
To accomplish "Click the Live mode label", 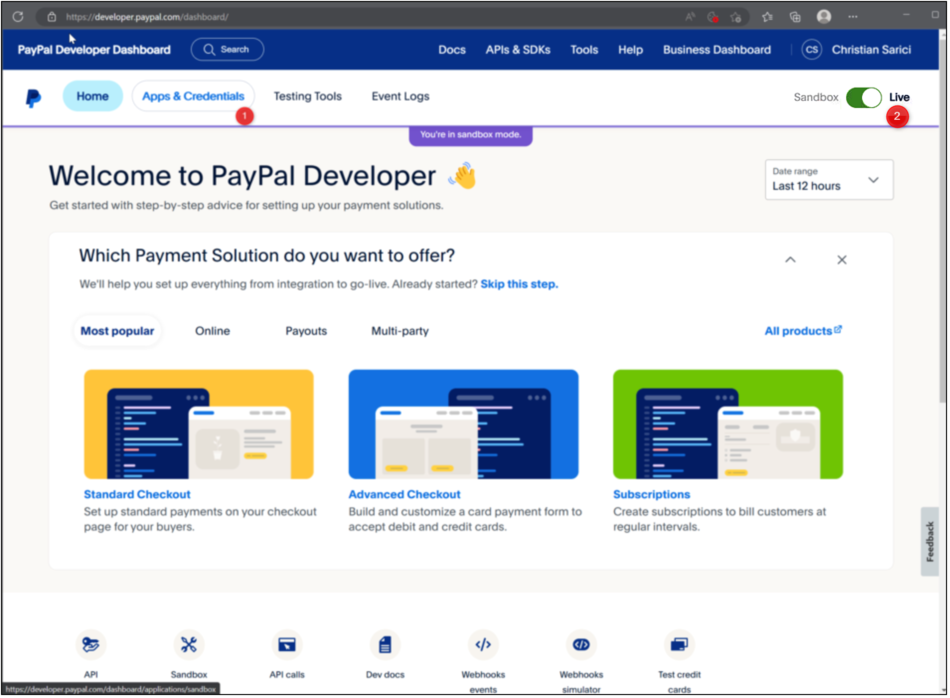I will click(900, 98).
